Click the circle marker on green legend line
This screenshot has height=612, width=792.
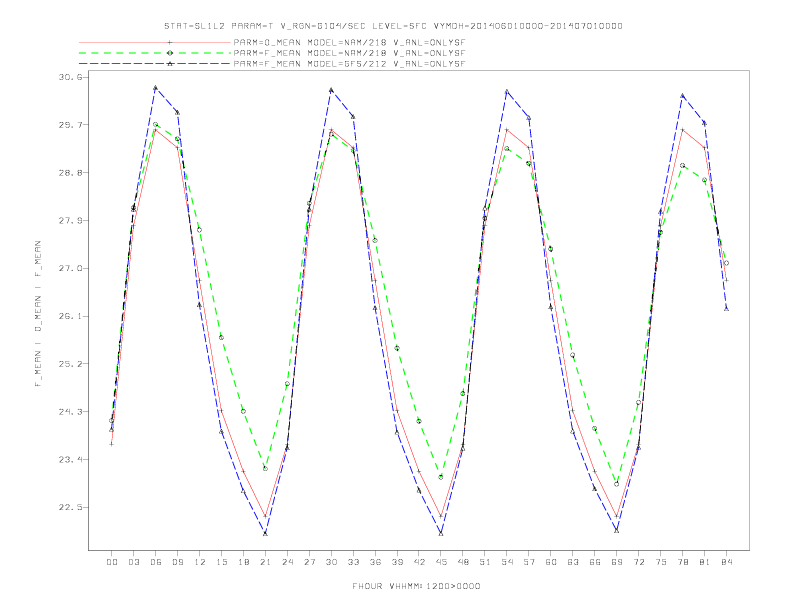[170, 53]
